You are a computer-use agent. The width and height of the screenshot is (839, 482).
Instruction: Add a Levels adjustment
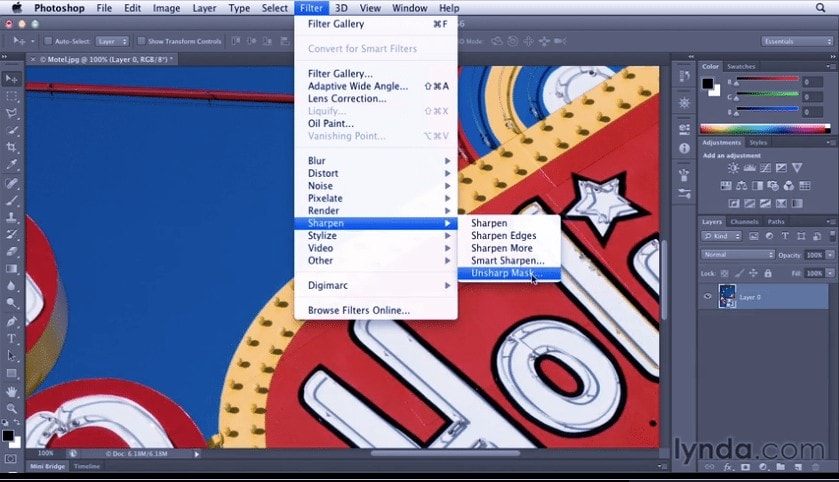[x=749, y=168]
